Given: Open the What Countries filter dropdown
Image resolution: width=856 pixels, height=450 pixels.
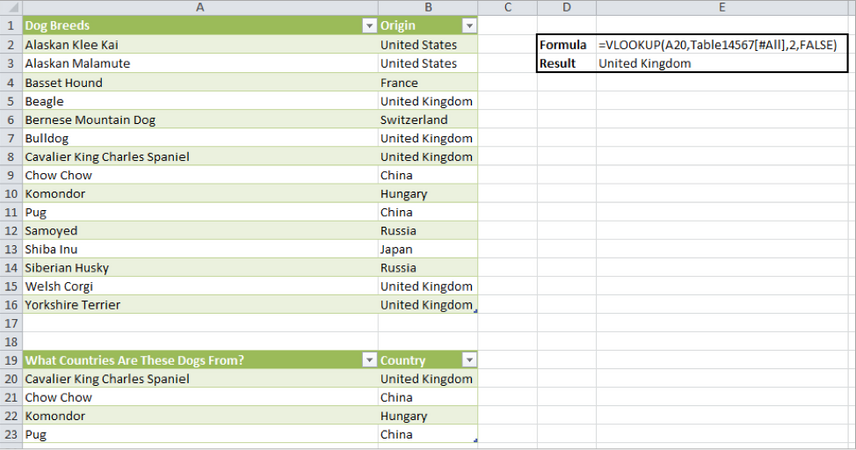Looking at the screenshot, I should (370, 360).
